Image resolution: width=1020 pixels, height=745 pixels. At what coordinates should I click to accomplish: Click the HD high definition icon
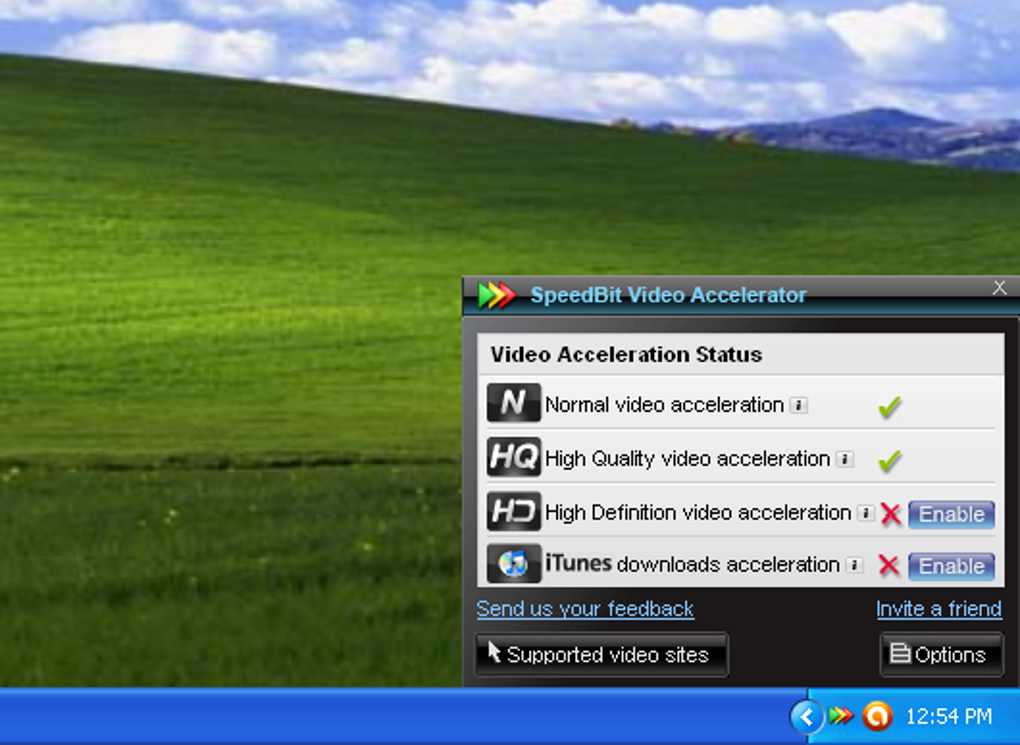tap(513, 511)
